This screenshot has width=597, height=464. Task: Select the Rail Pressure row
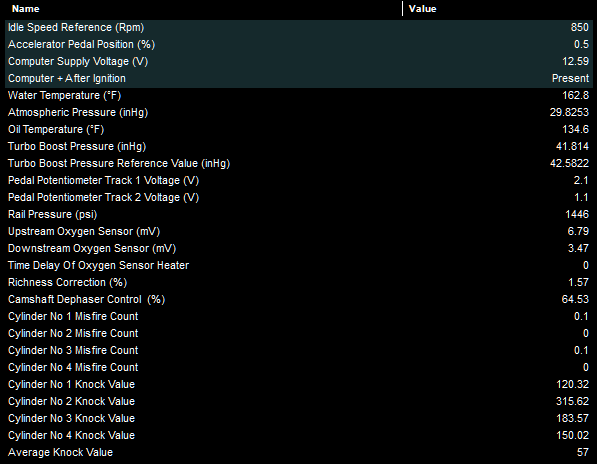point(299,214)
